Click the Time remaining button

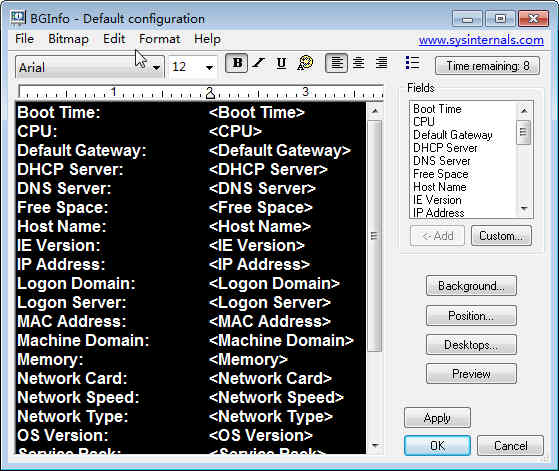pos(488,66)
